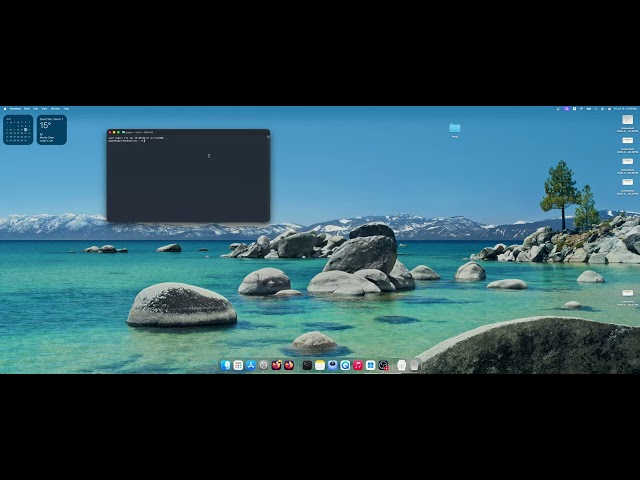Click the battery icon in menu bar
Screen dimensions: 640x480
coord(589,109)
